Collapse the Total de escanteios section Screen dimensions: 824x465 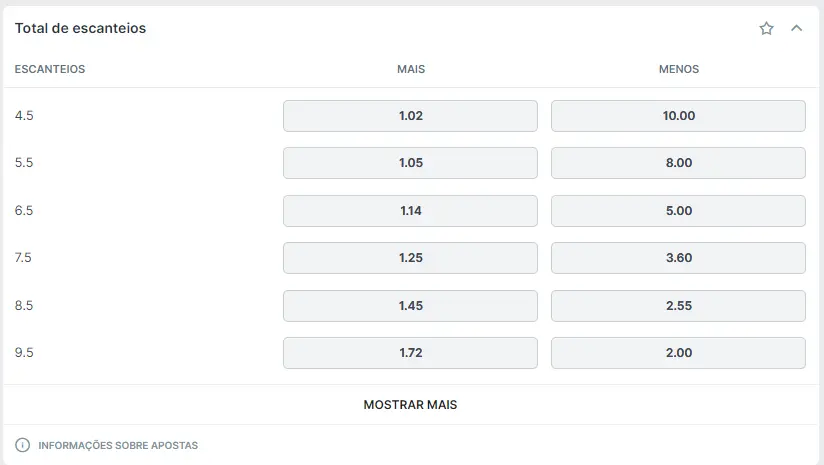(797, 28)
